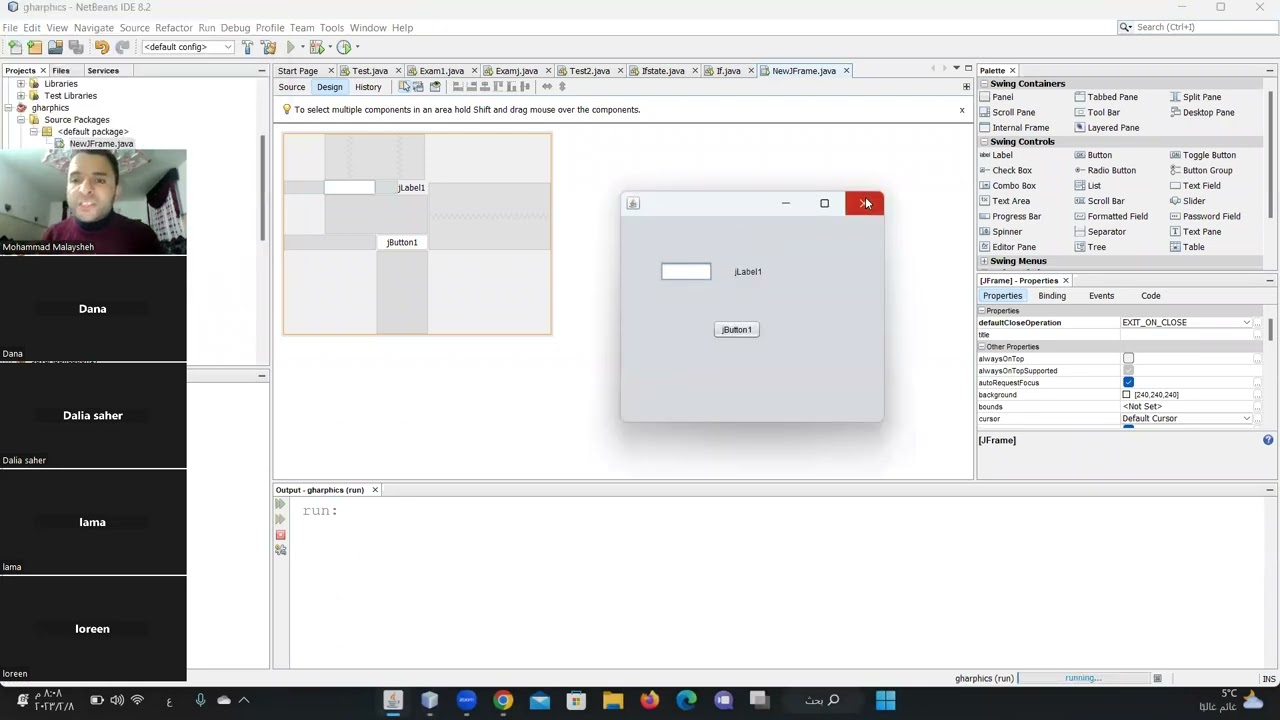Image resolution: width=1280 pixels, height=720 pixels.
Task: Click the Profile Project icon
Action: (x=344, y=47)
